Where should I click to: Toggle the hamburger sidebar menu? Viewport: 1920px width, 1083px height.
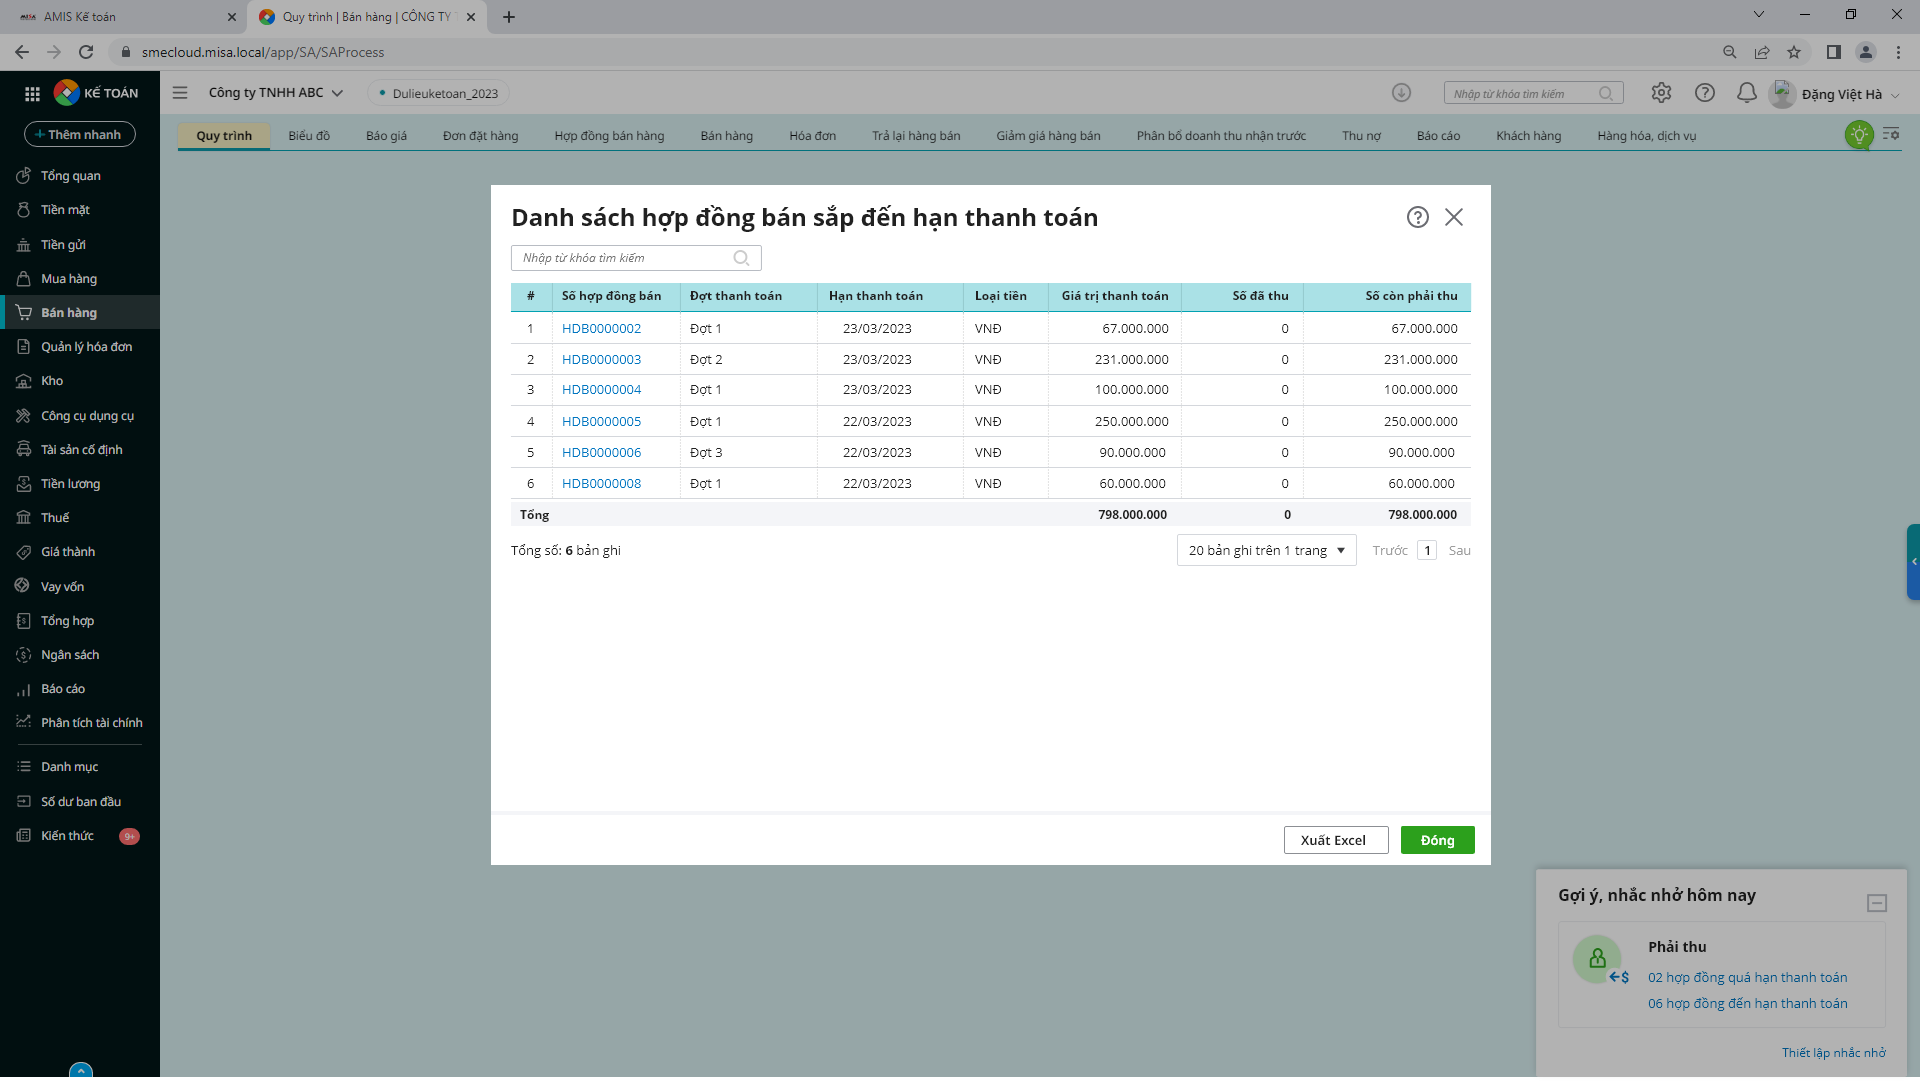pyautogui.click(x=180, y=93)
